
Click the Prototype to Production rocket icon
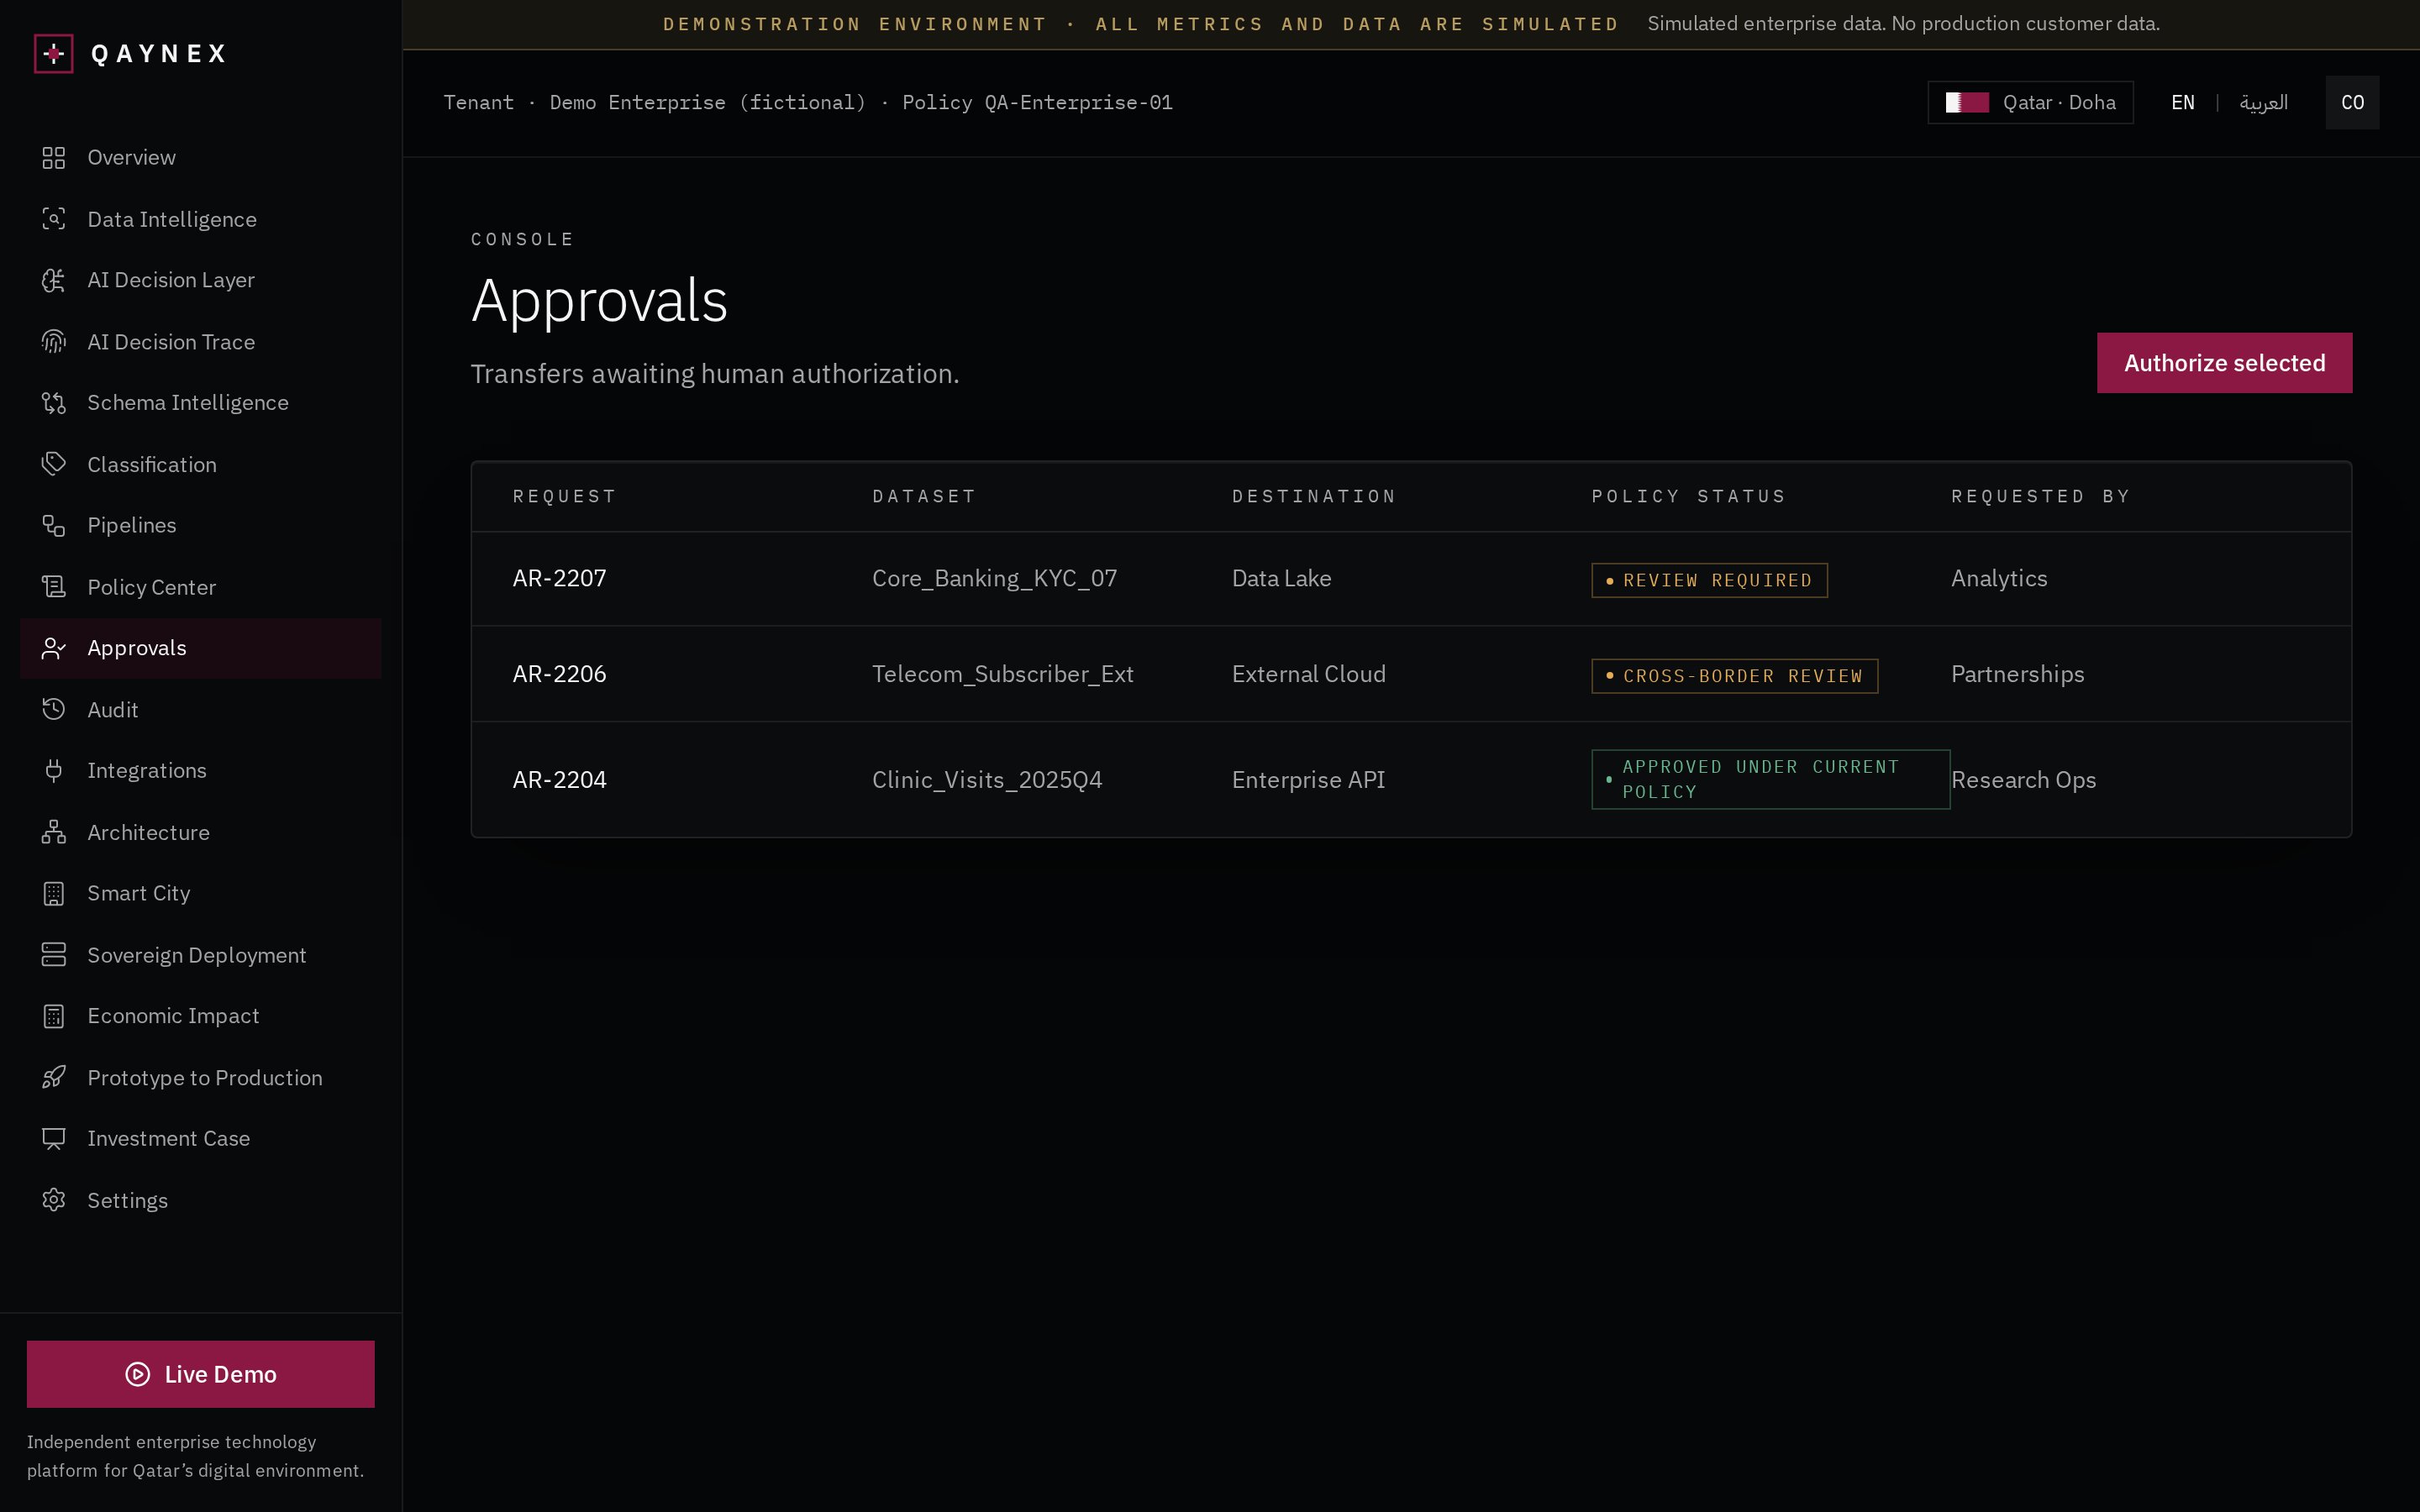pos(54,1077)
